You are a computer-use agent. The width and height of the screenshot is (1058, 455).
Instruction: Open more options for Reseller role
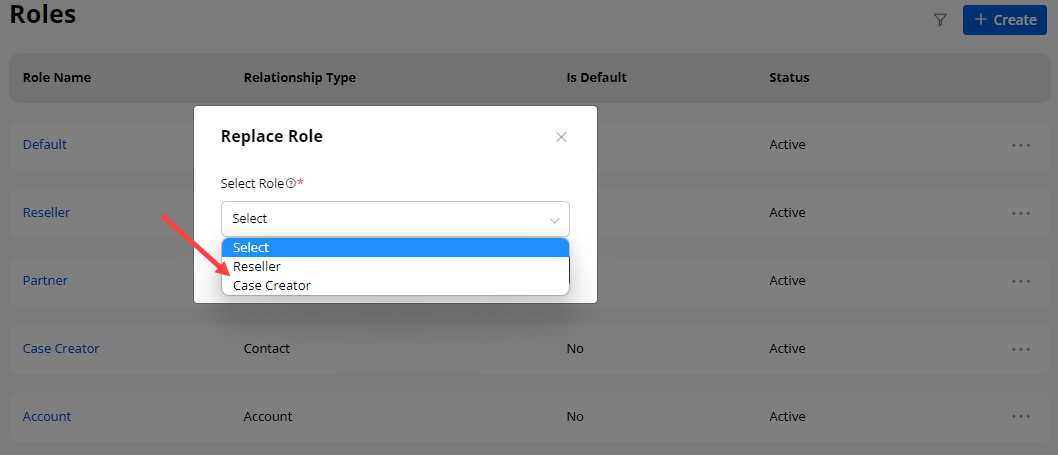click(x=1020, y=213)
